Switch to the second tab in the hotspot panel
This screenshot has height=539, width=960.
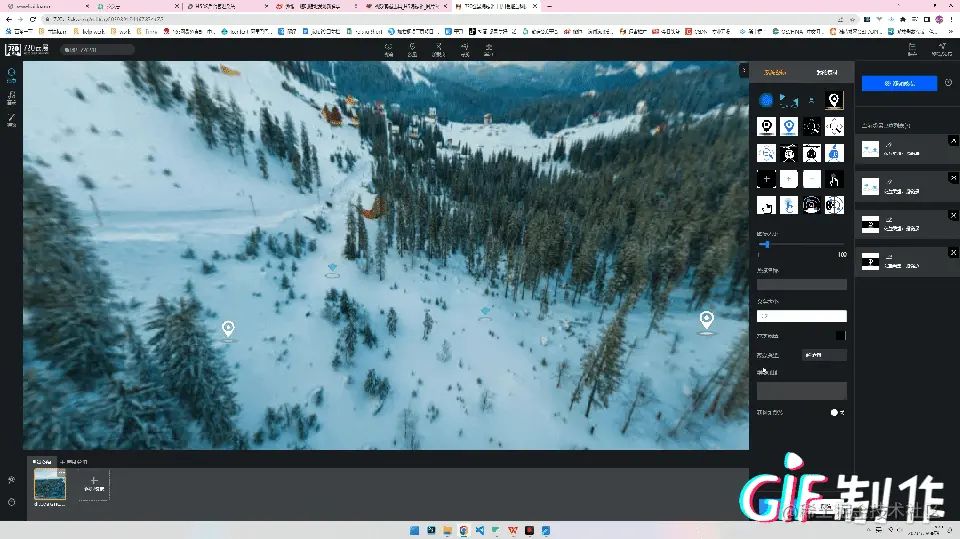coord(827,72)
